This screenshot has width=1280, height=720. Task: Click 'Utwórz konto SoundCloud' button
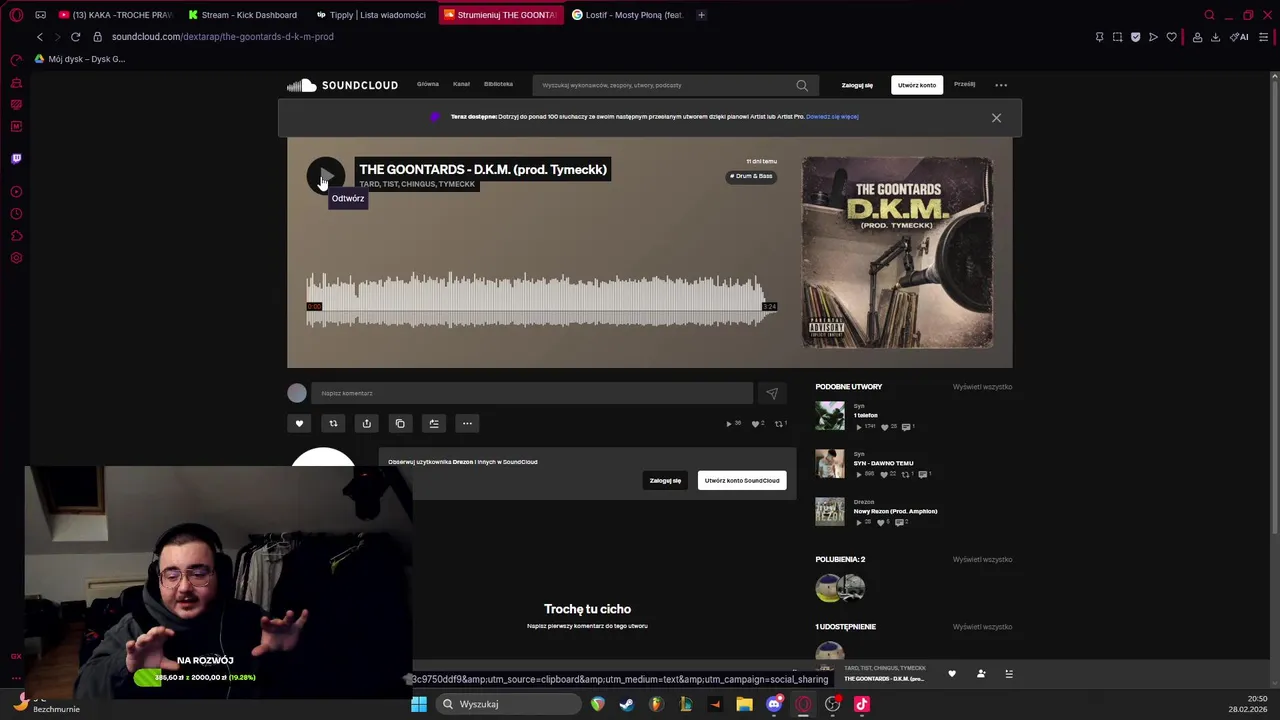pyautogui.click(x=742, y=480)
